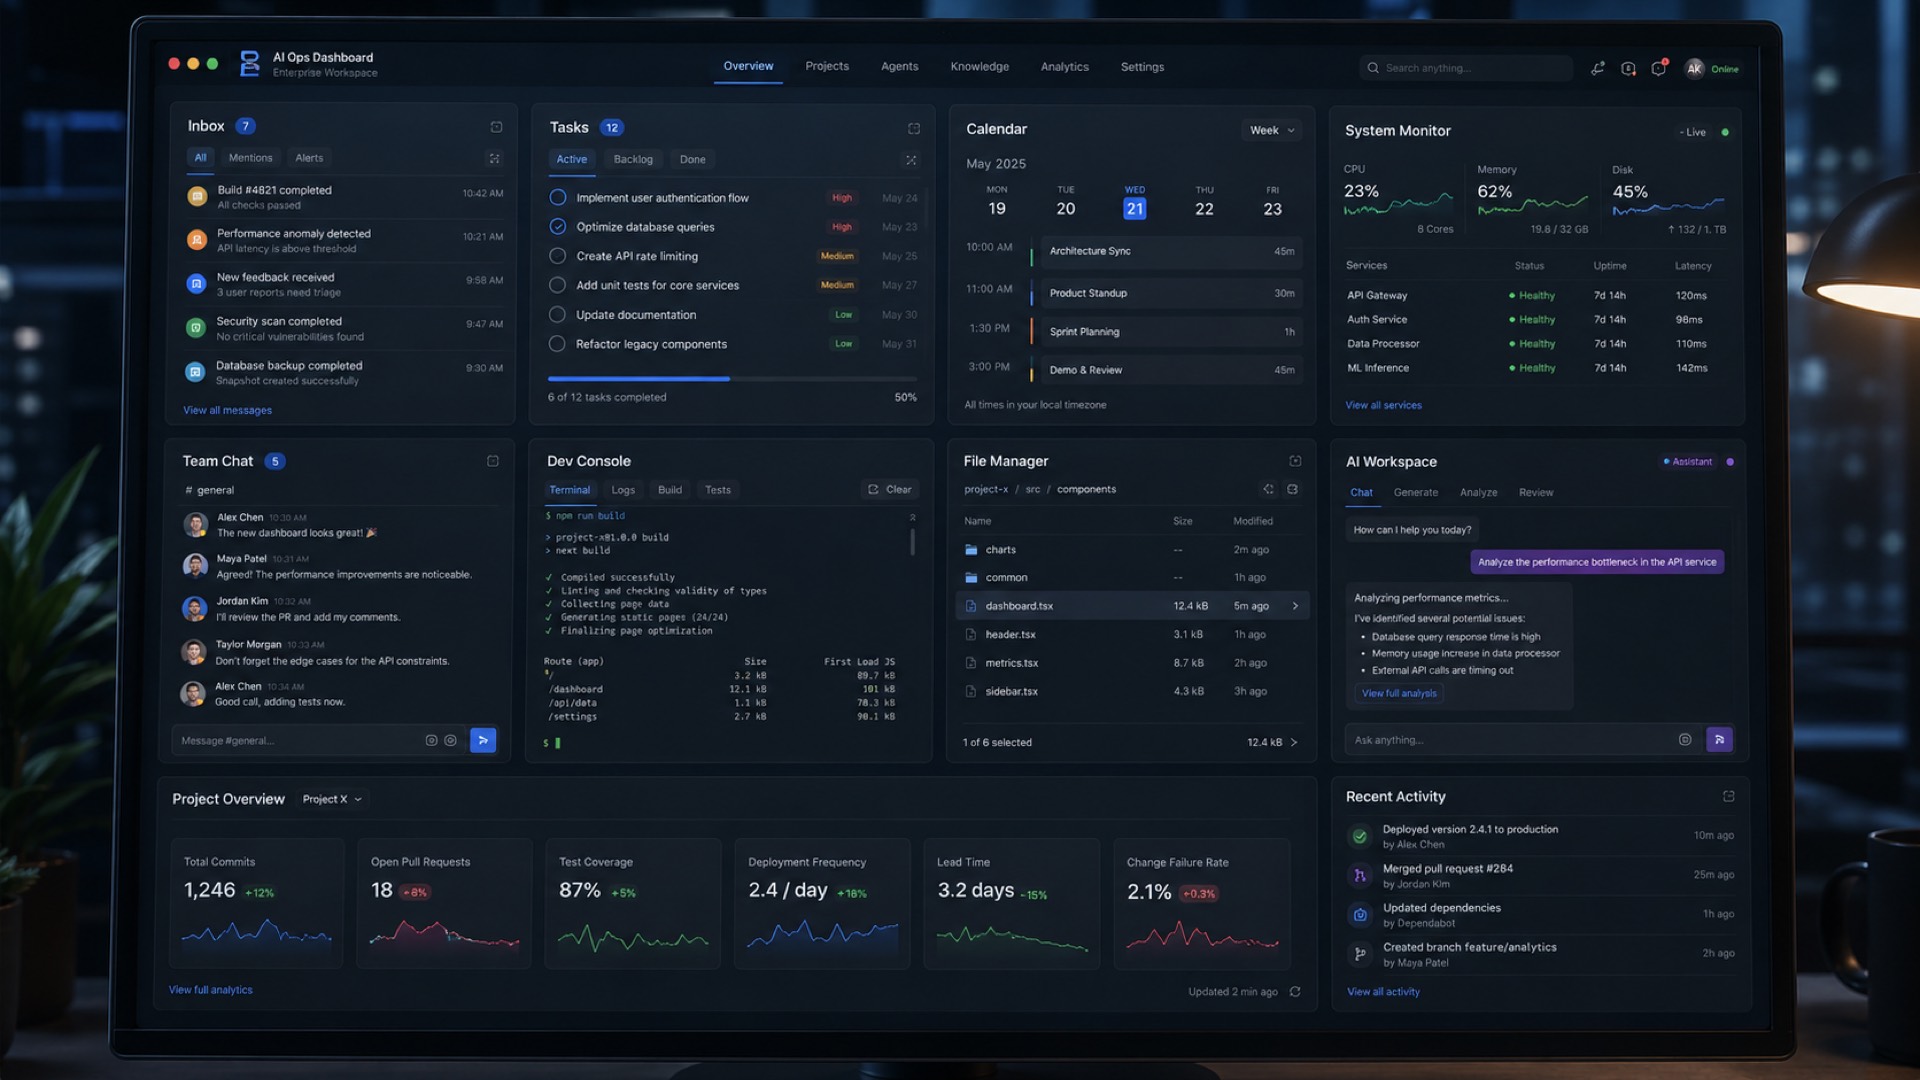Open the Week view dropdown in Calendar
Image resolution: width=1920 pixels, height=1080 pixels.
pyautogui.click(x=1271, y=130)
